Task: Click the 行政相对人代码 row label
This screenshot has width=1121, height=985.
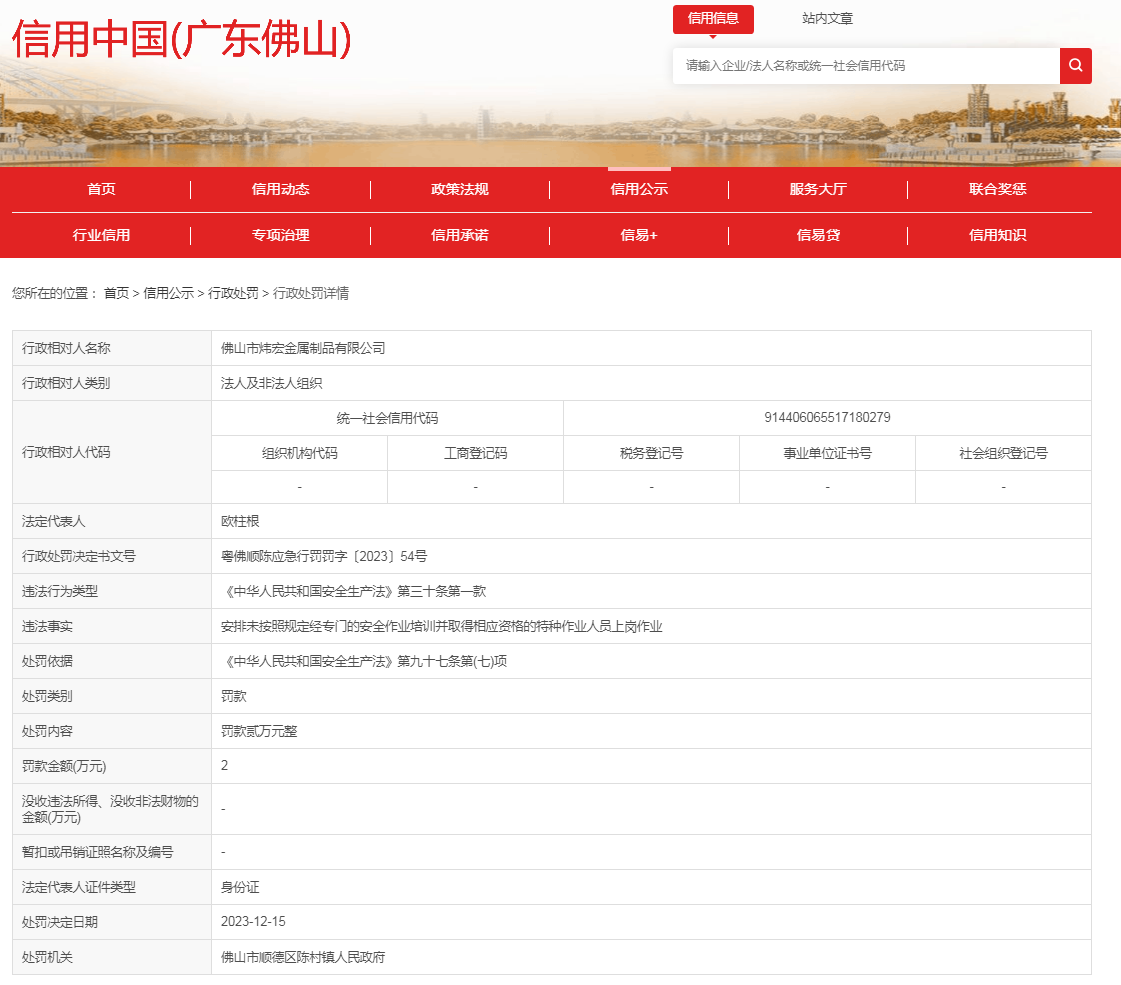Action: click(66, 452)
